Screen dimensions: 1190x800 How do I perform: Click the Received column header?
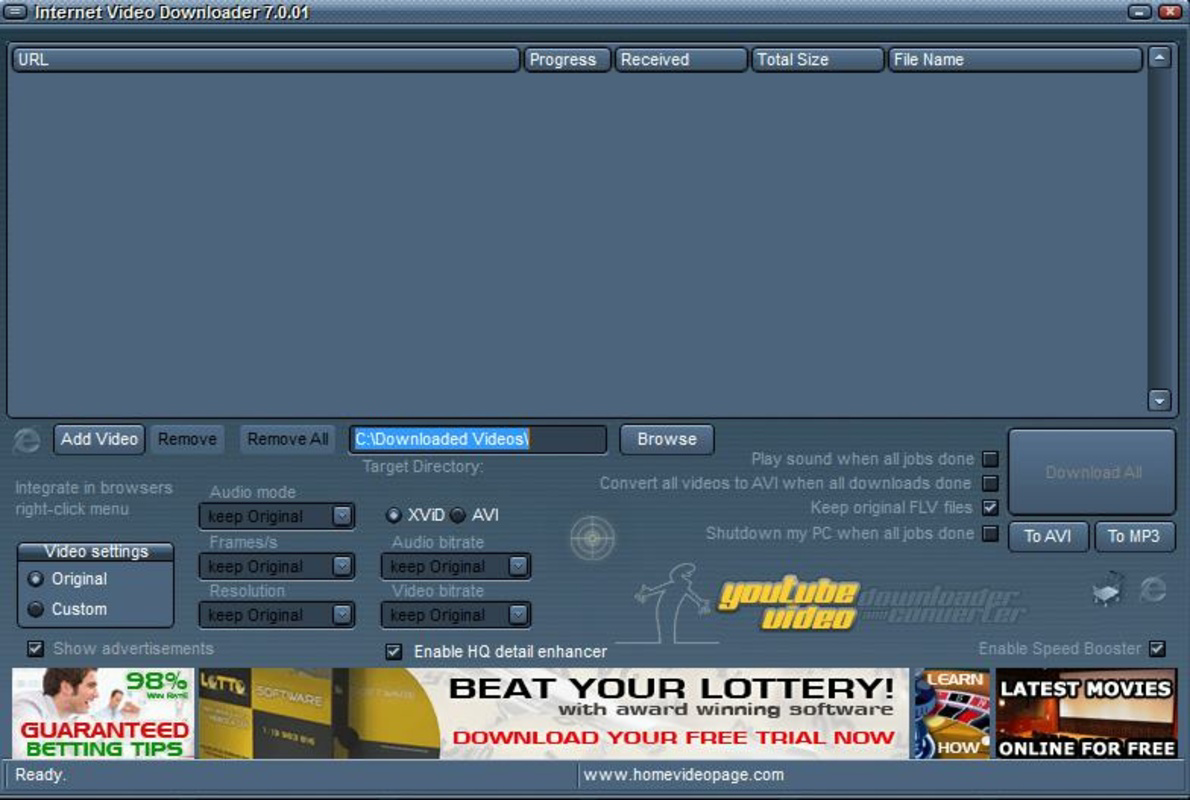pos(680,60)
